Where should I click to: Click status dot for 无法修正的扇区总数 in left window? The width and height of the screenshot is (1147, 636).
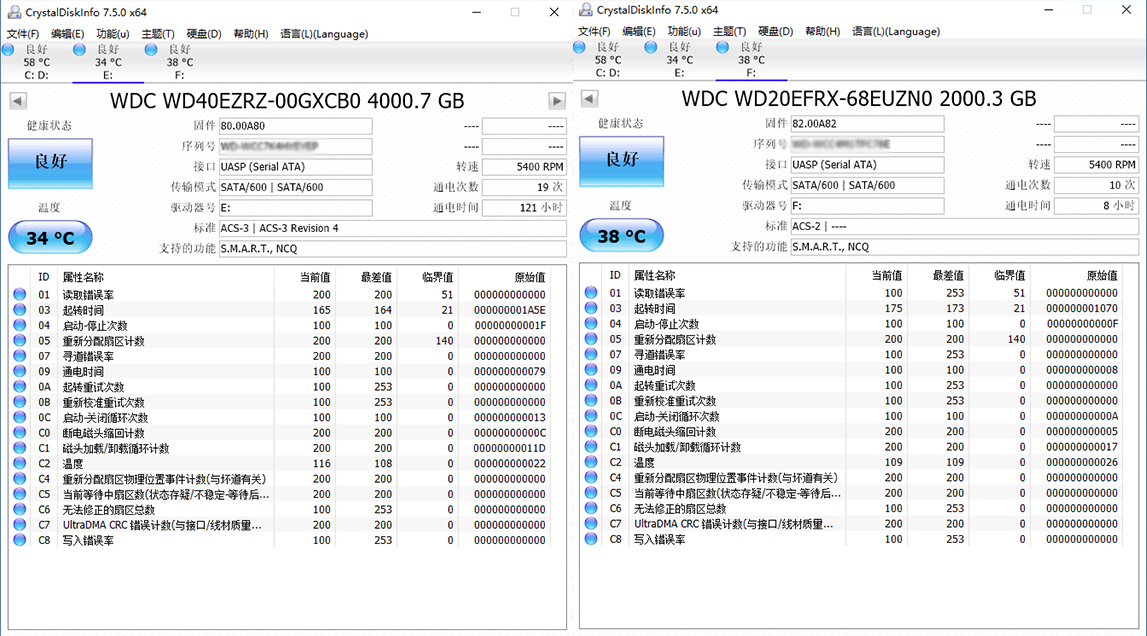click(20, 509)
